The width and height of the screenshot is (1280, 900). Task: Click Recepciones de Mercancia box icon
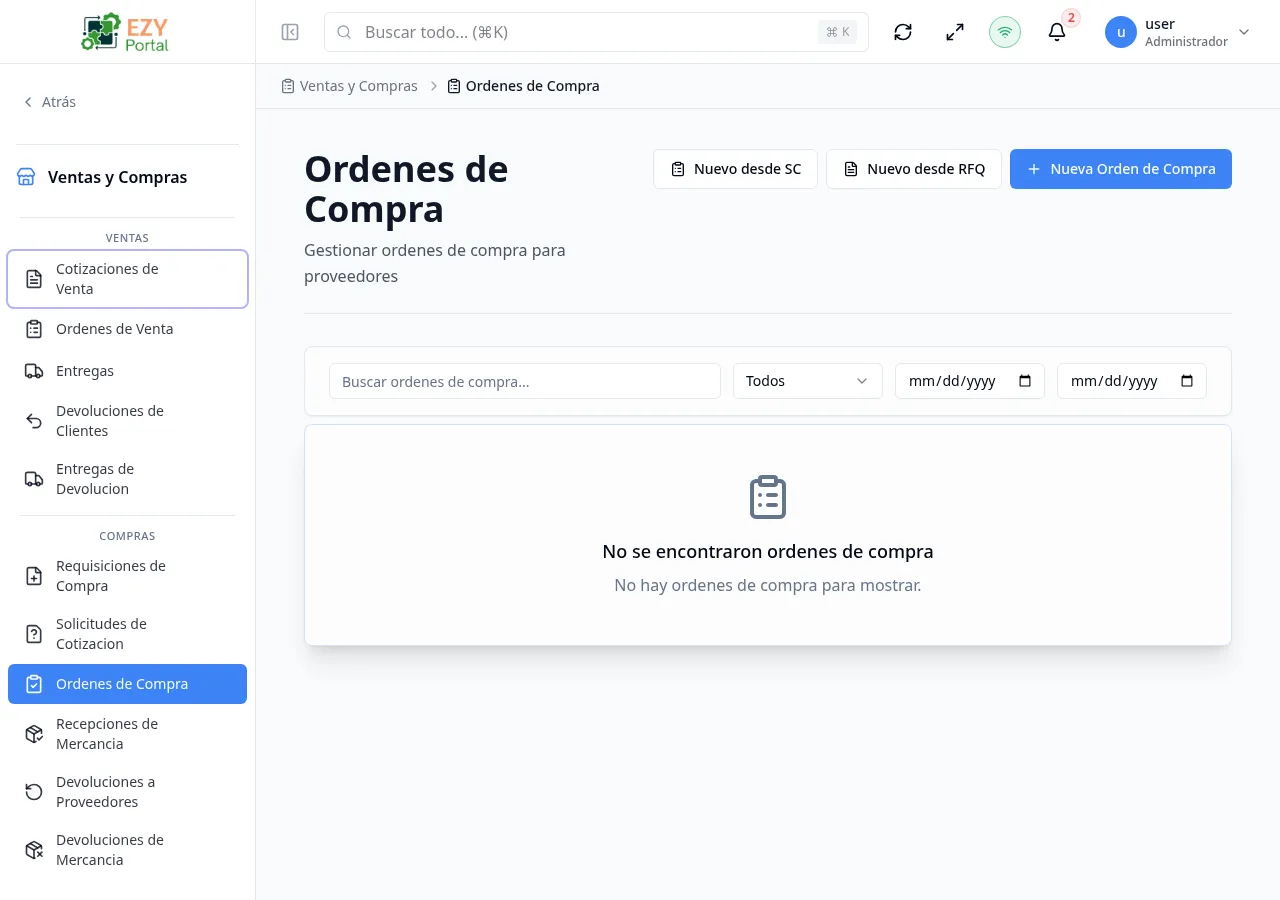[34, 734]
